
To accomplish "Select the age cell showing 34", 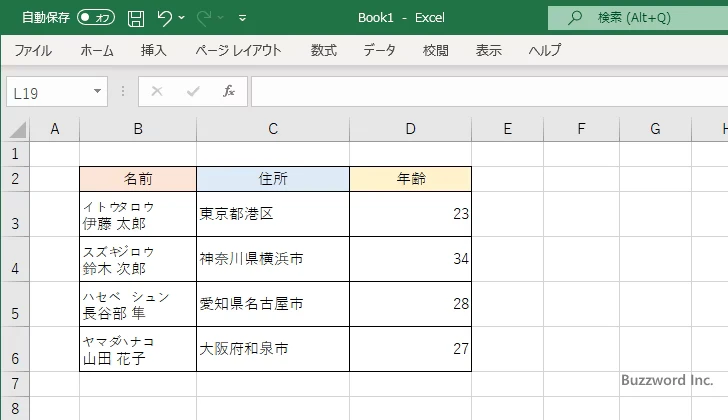I will (x=410, y=259).
